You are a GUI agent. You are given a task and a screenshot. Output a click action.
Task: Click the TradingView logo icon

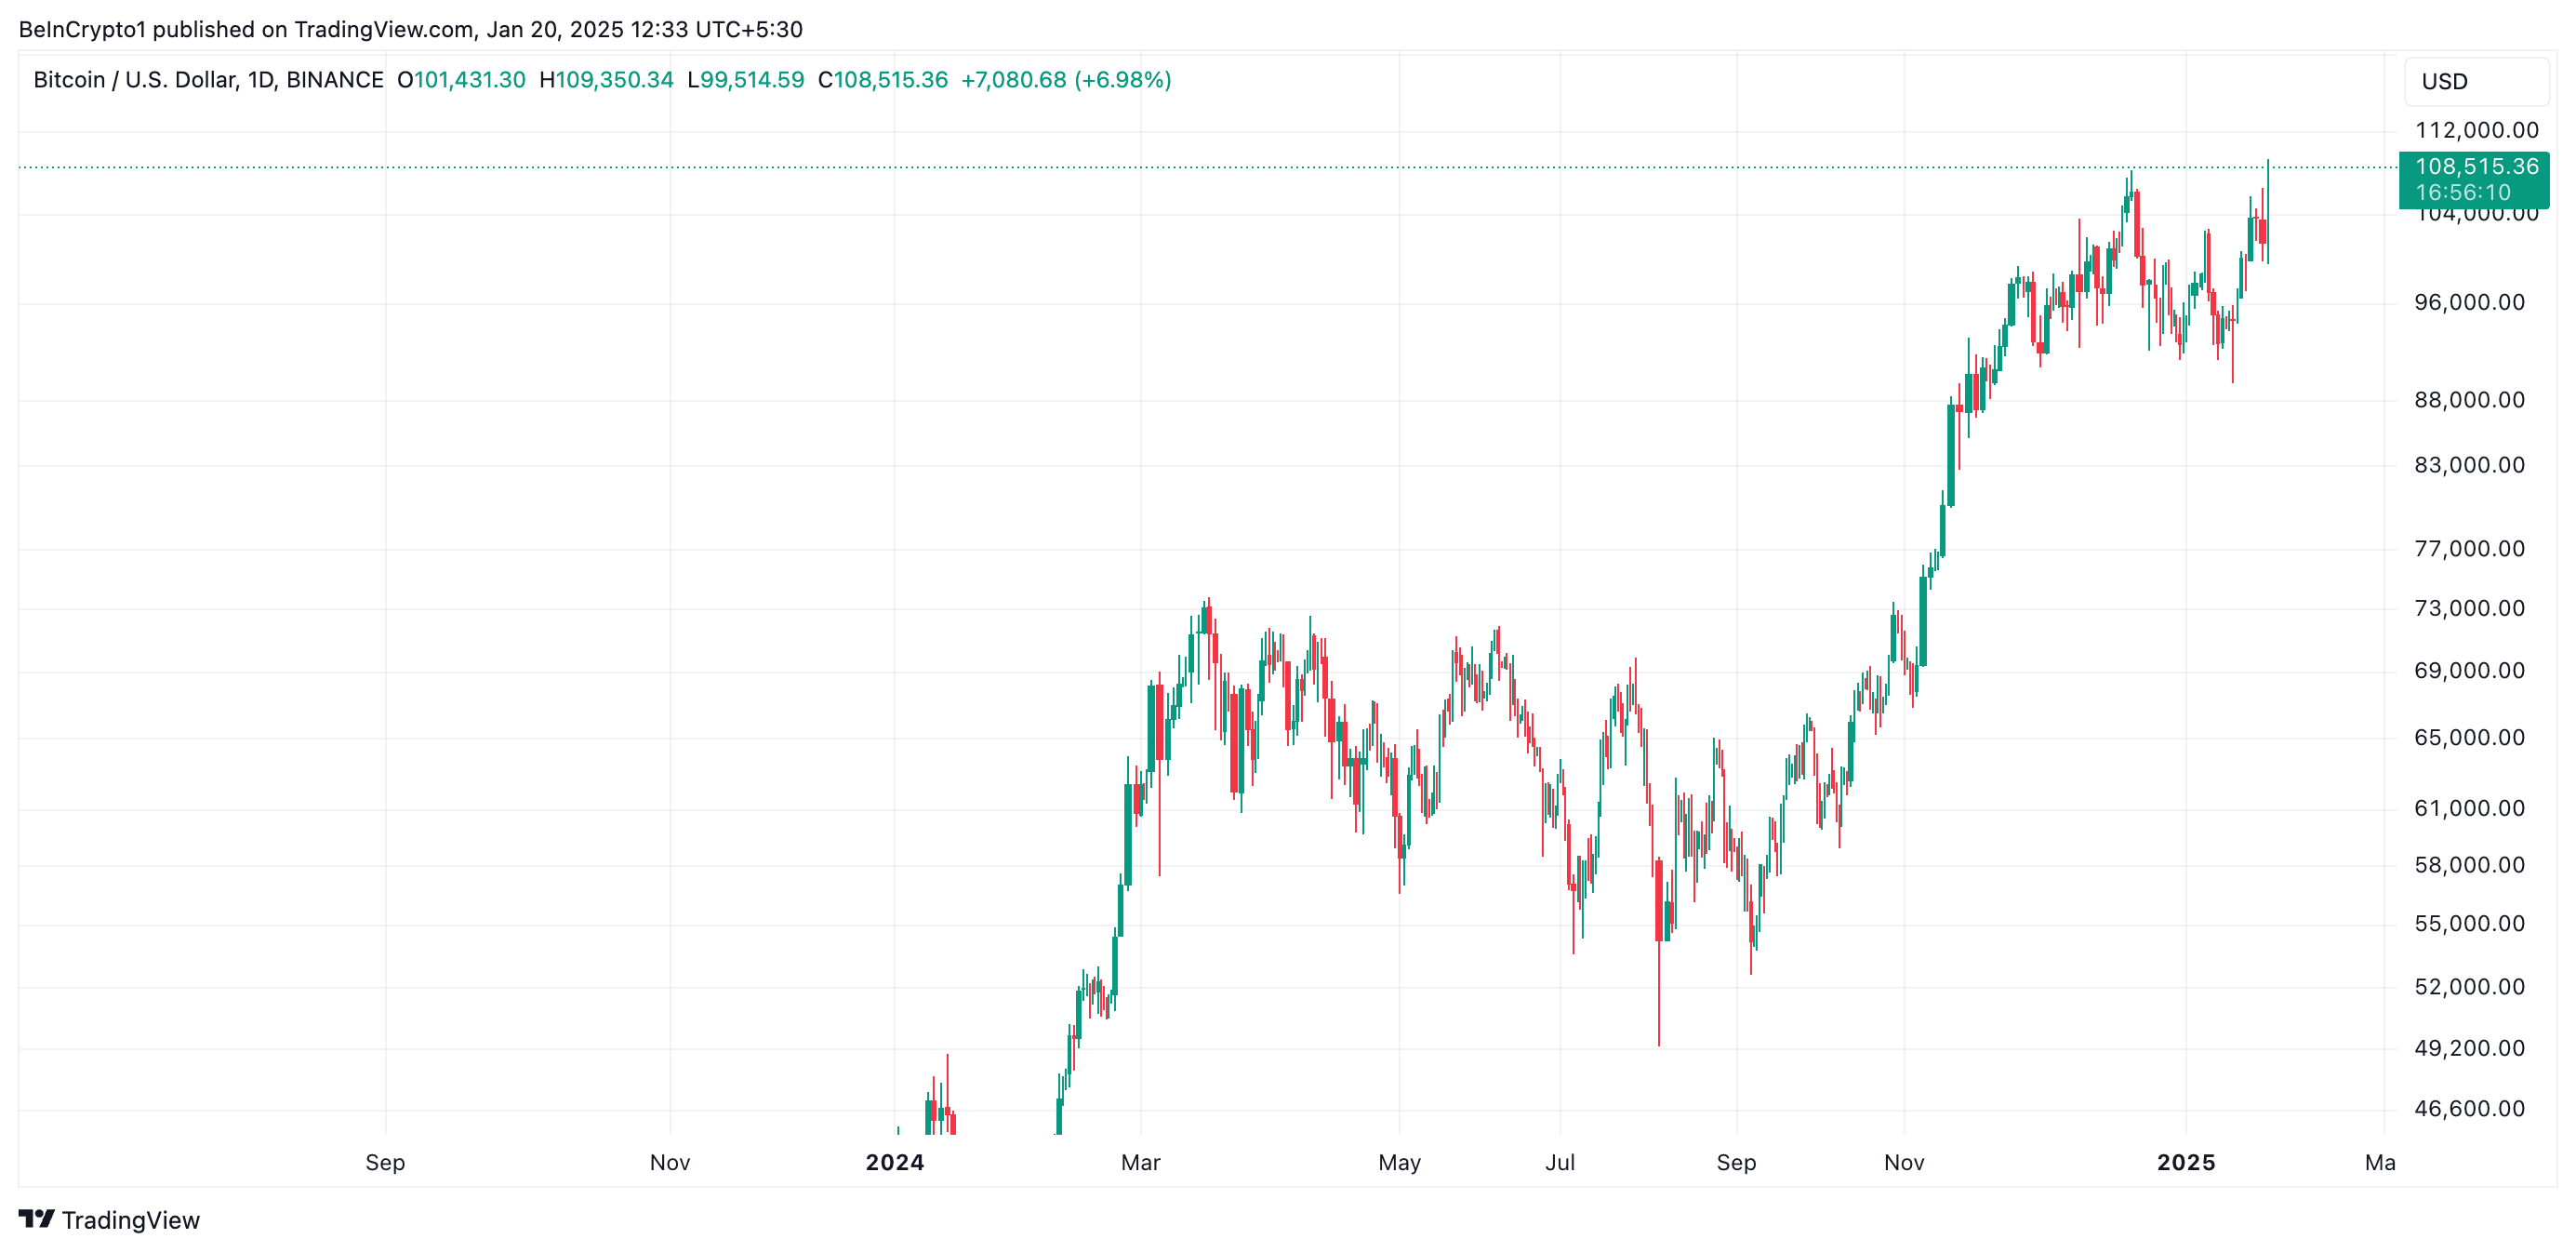36,1219
